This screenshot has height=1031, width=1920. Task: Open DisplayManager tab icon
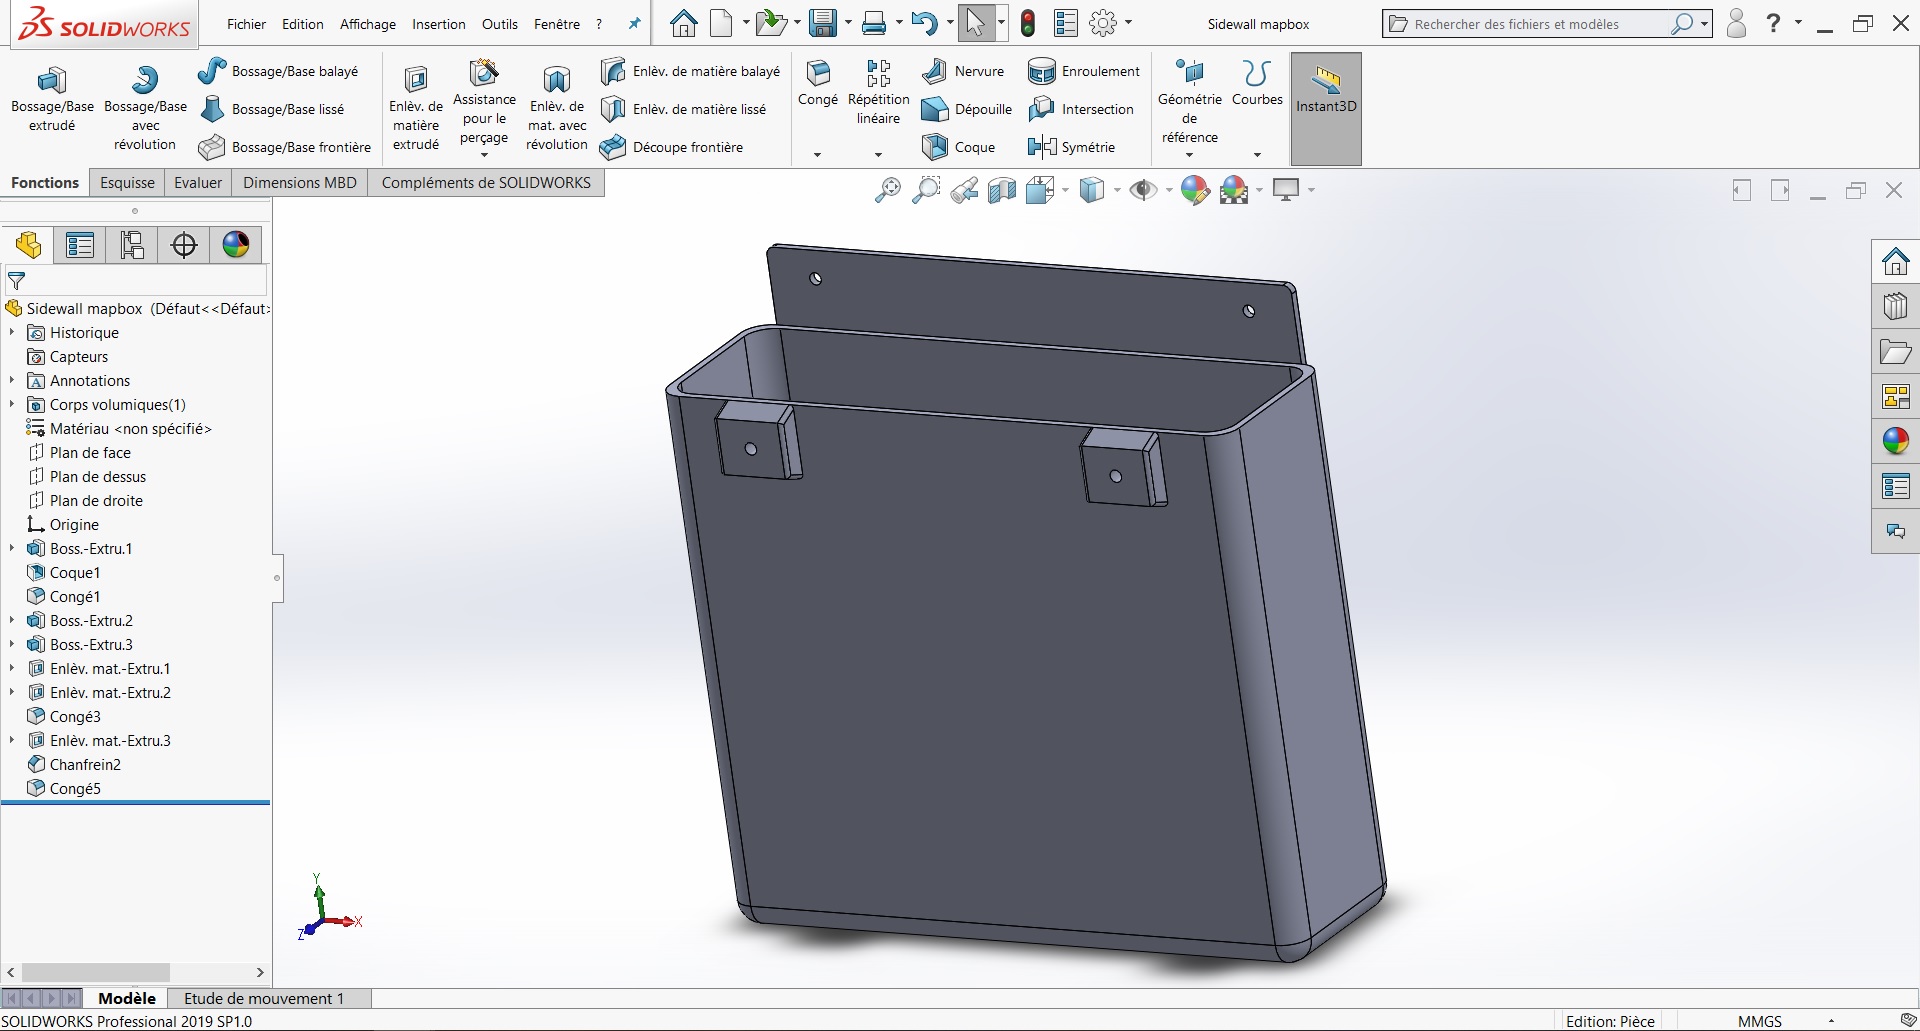(236, 245)
